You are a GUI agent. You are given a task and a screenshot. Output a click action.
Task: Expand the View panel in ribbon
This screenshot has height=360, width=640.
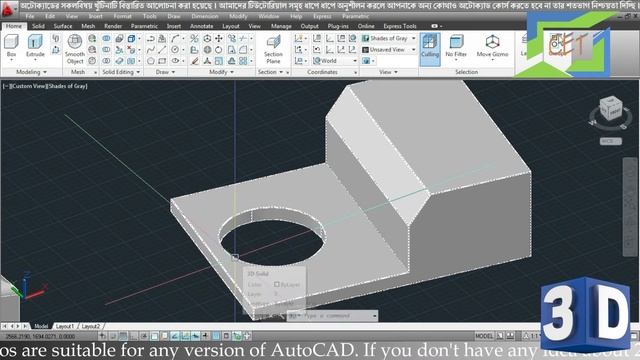(x=388, y=72)
